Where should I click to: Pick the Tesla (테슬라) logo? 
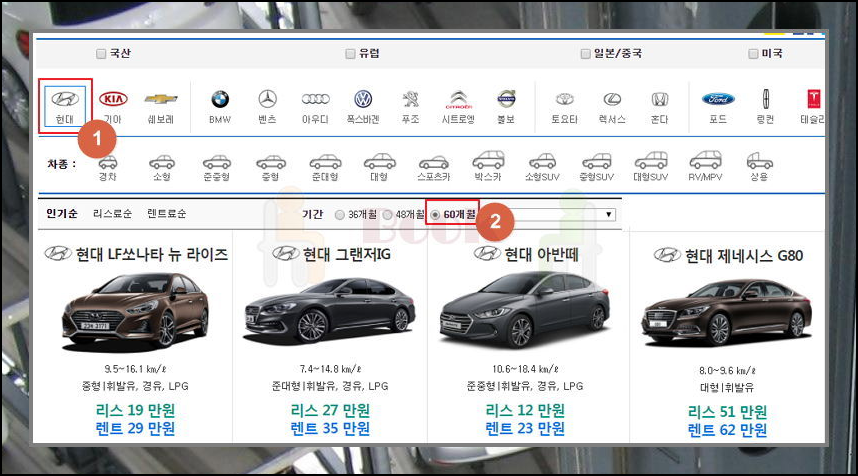point(814,99)
